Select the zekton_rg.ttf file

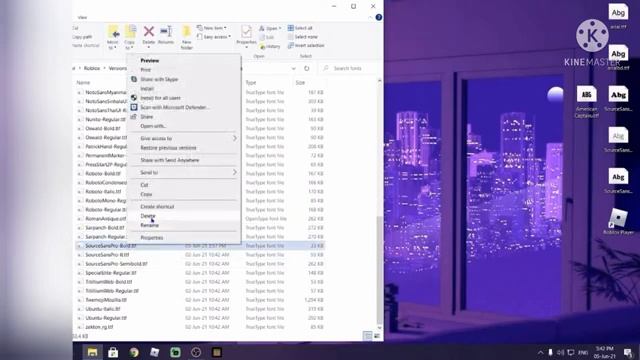99,327
